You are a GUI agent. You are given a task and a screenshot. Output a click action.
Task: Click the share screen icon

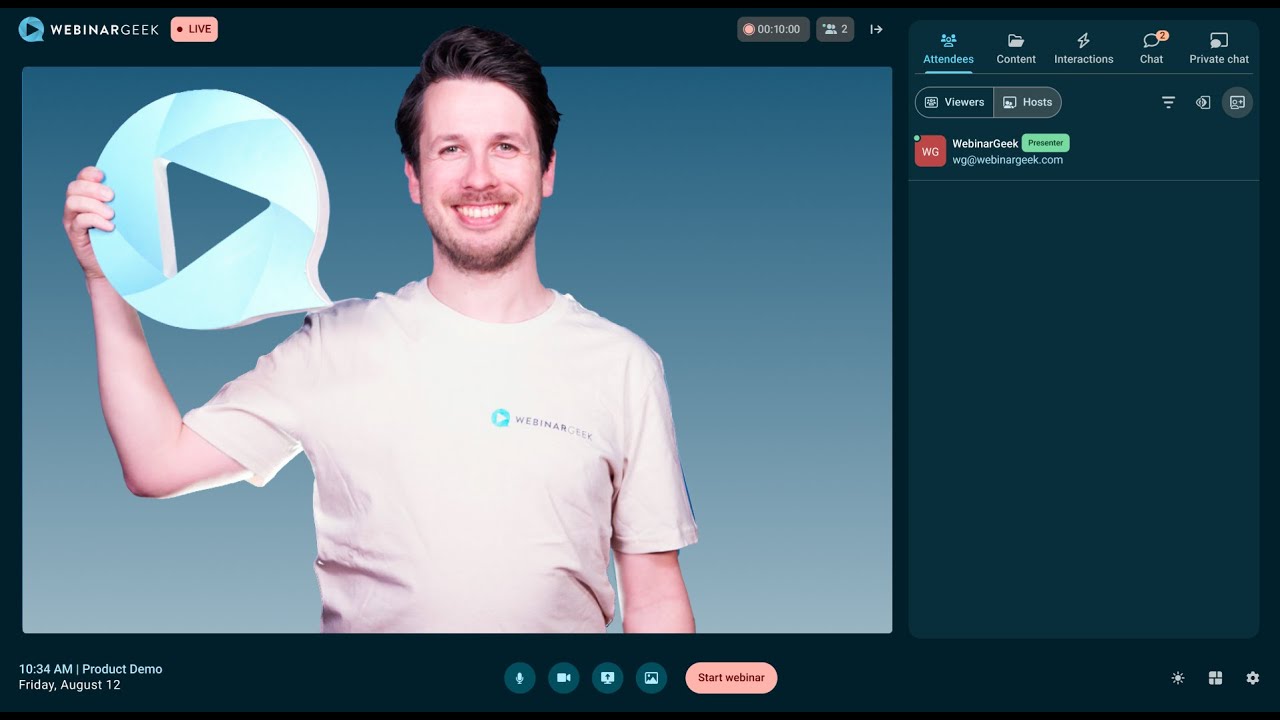point(607,678)
